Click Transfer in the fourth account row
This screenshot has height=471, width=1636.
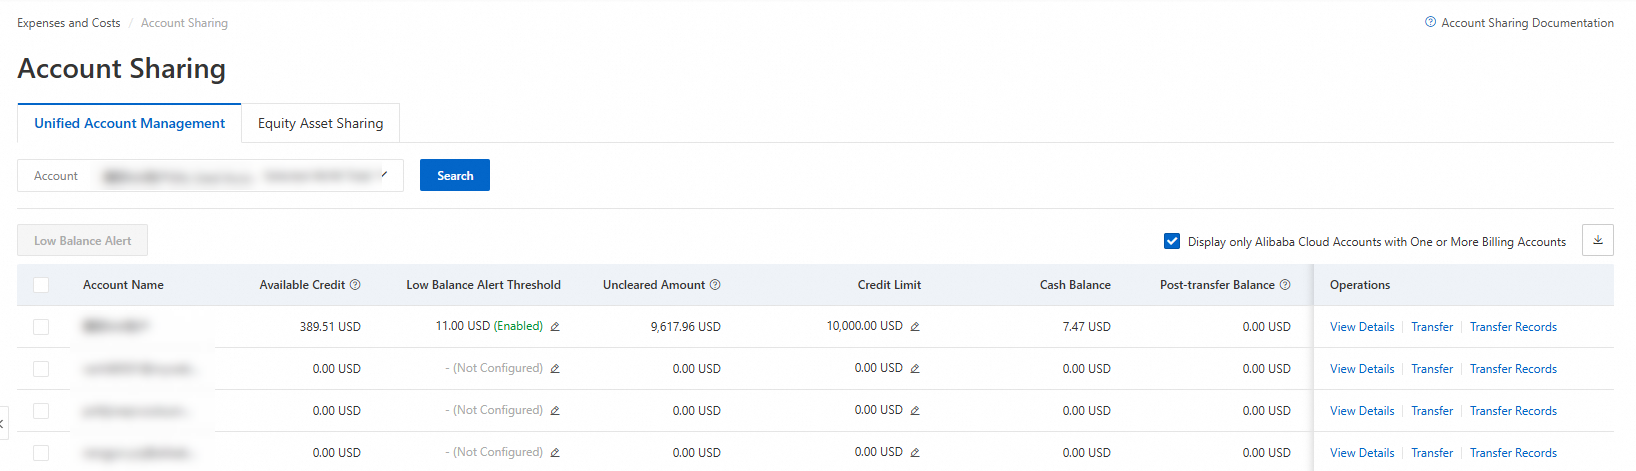(1432, 453)
